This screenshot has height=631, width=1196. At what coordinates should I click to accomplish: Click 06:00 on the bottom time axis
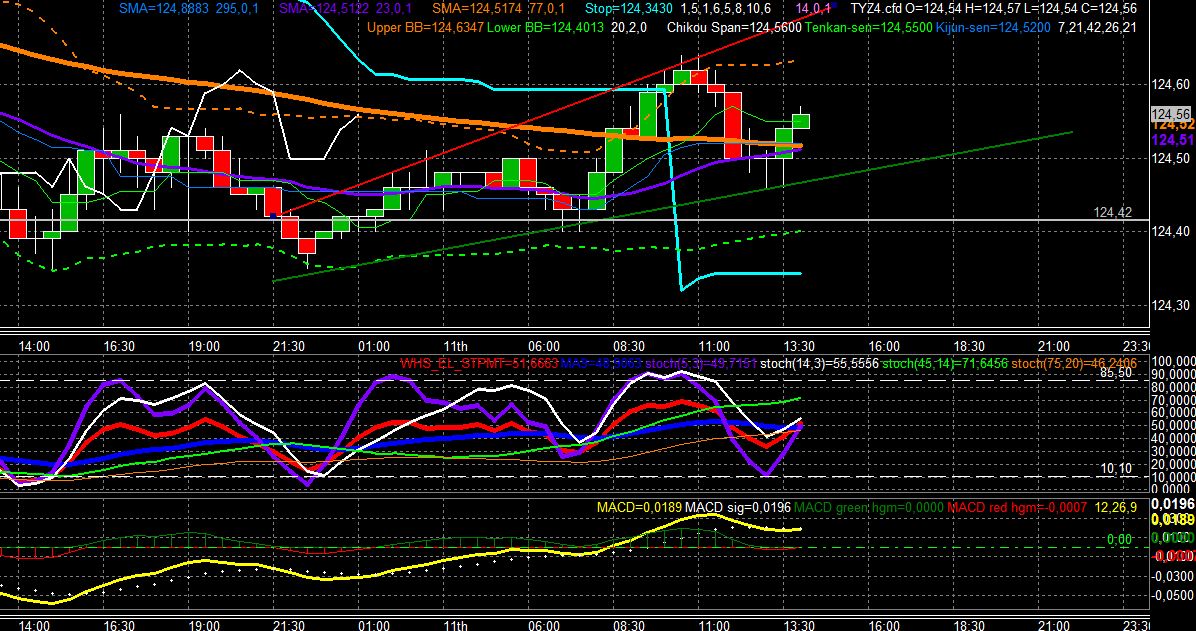click(x=544, y=624)
